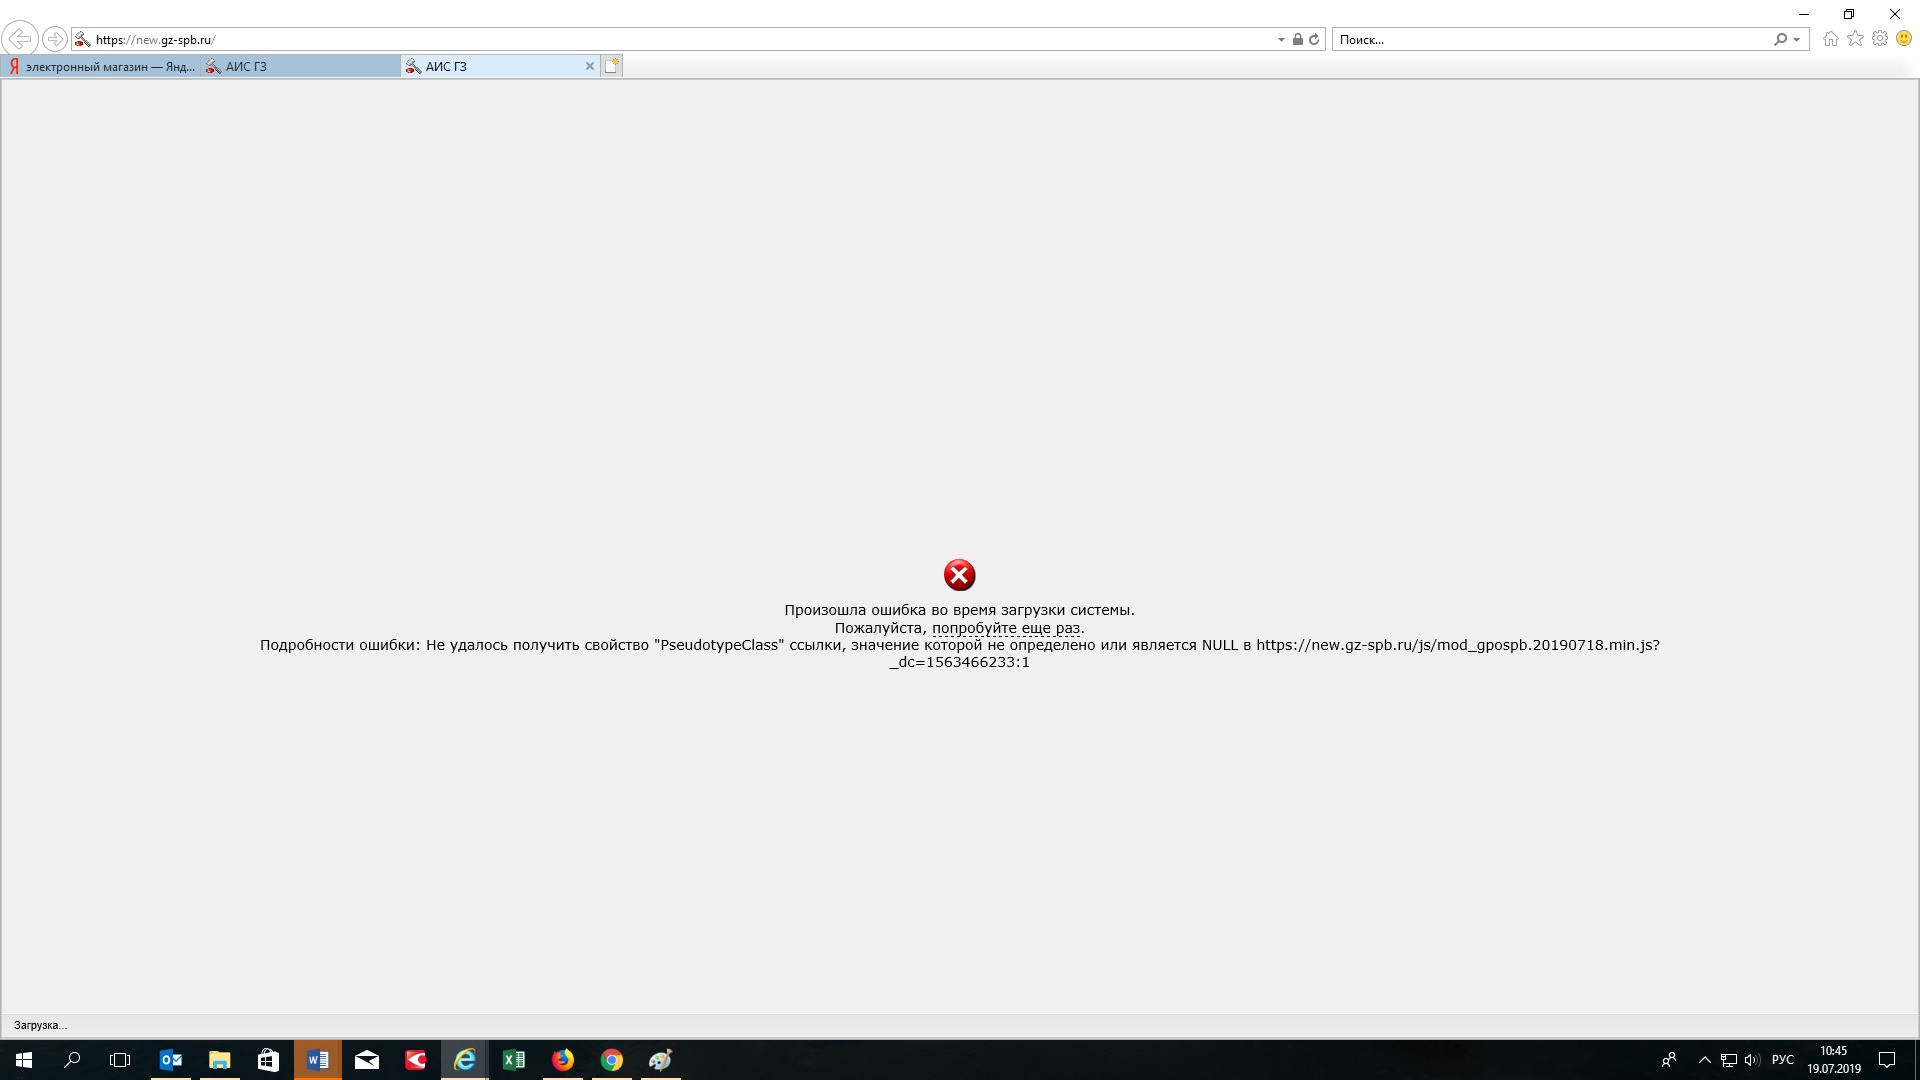
Task: Expand the search provider dropdown arrow
Action: [x=1797, y=40]
